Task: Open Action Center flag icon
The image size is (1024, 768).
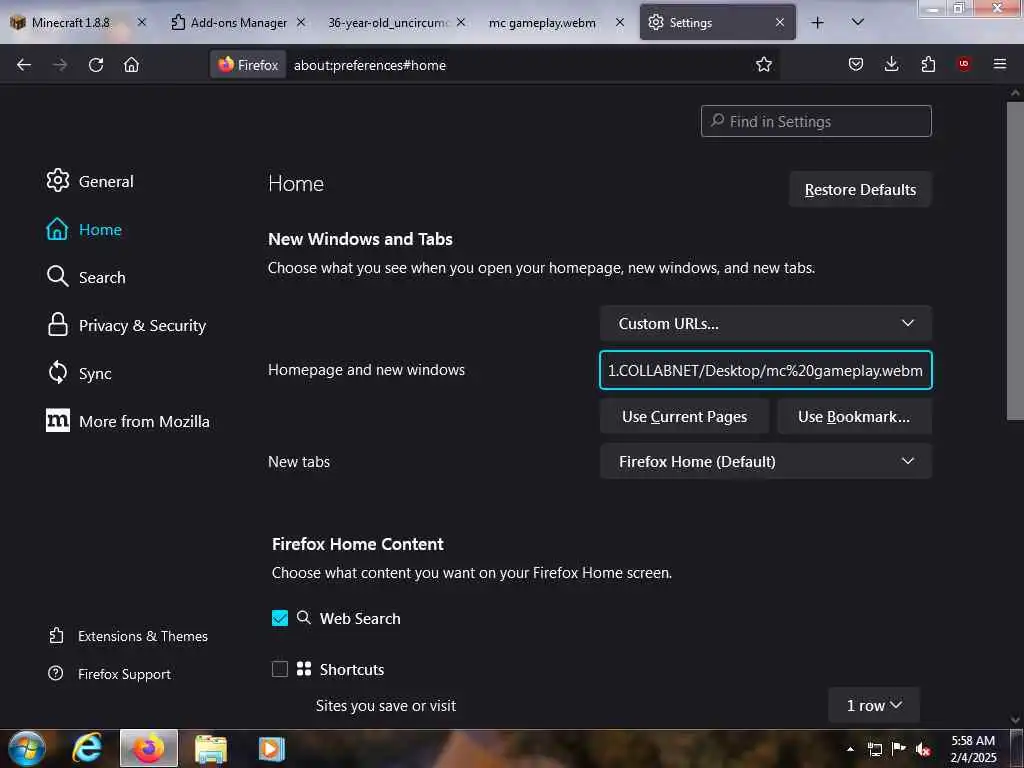Action: click(899, 748)
